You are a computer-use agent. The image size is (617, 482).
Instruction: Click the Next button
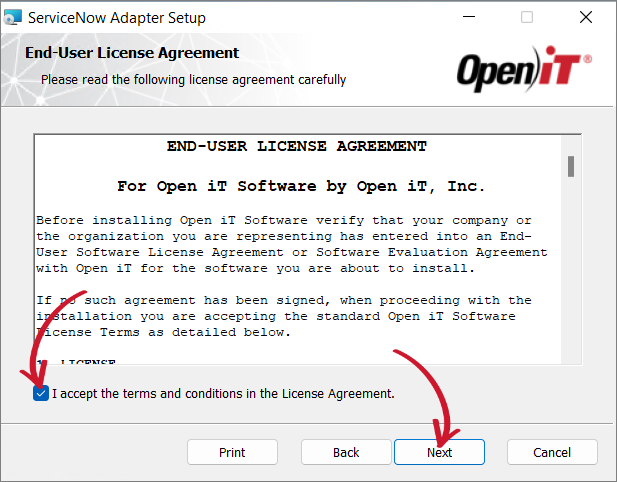pyautogui.click(x=439, y=452)
